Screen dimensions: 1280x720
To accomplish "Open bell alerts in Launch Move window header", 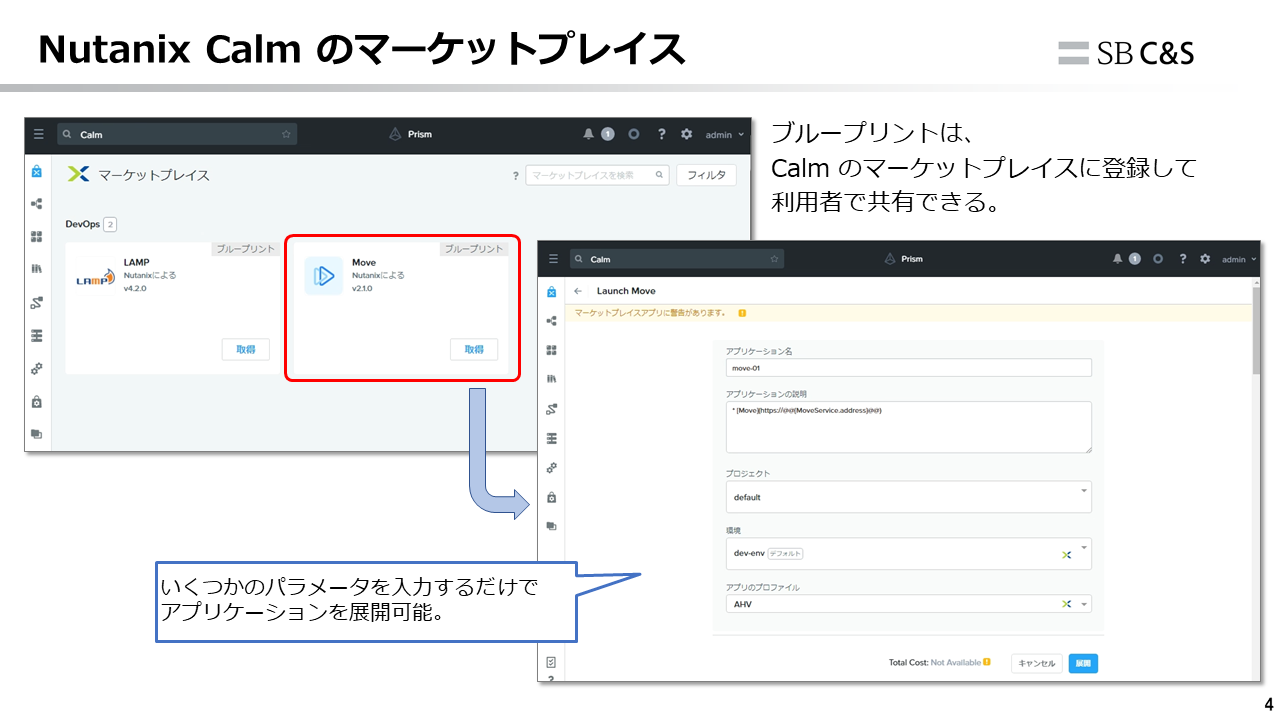I will point(1117,259).
